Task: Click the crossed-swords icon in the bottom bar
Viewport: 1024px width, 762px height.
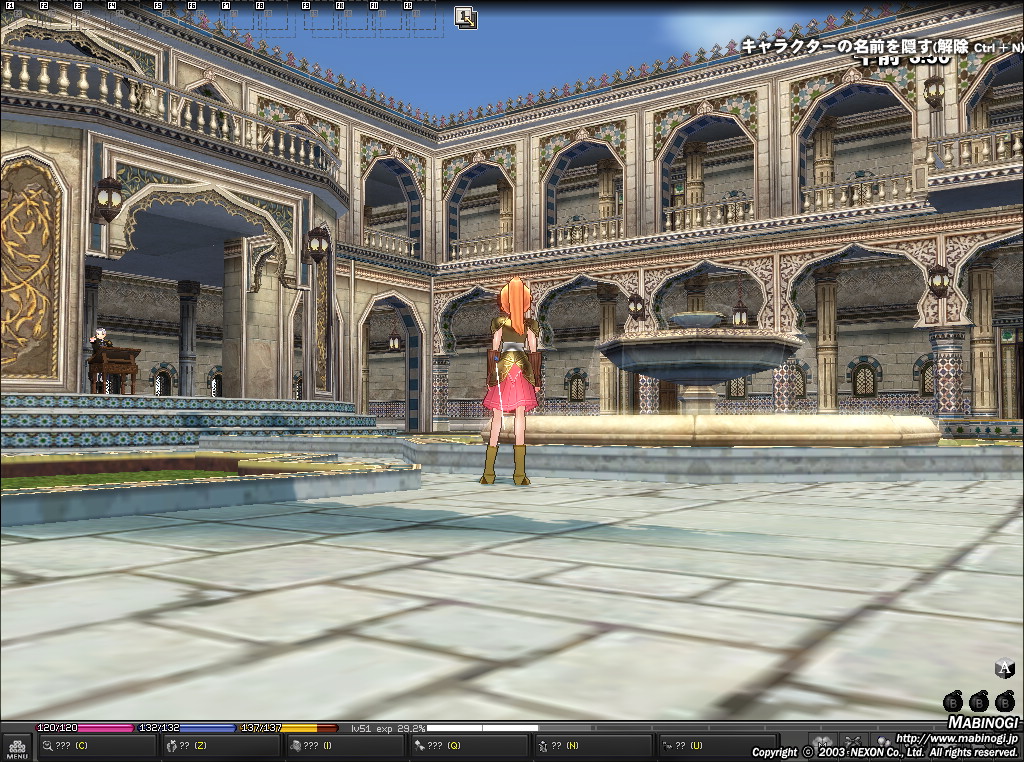Action: pos(853,743)
